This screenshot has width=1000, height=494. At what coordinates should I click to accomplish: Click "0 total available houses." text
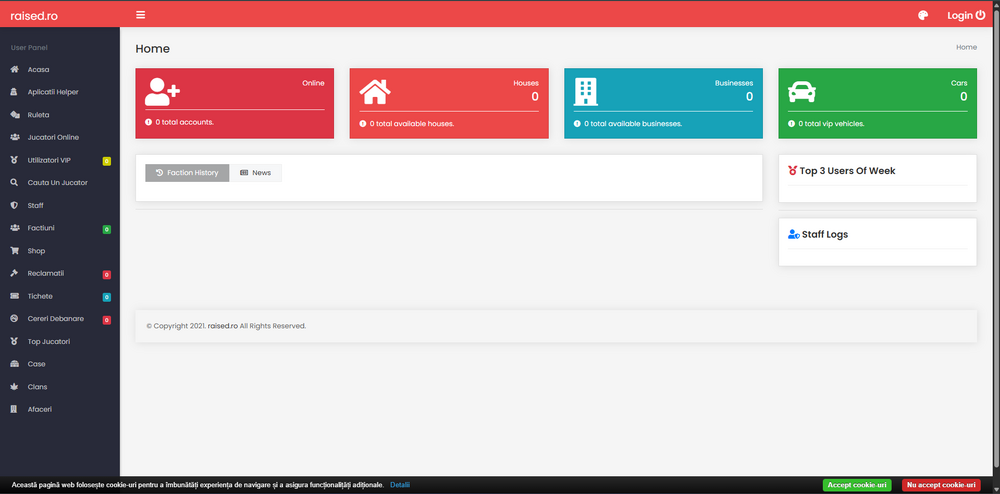coord(412,124)
